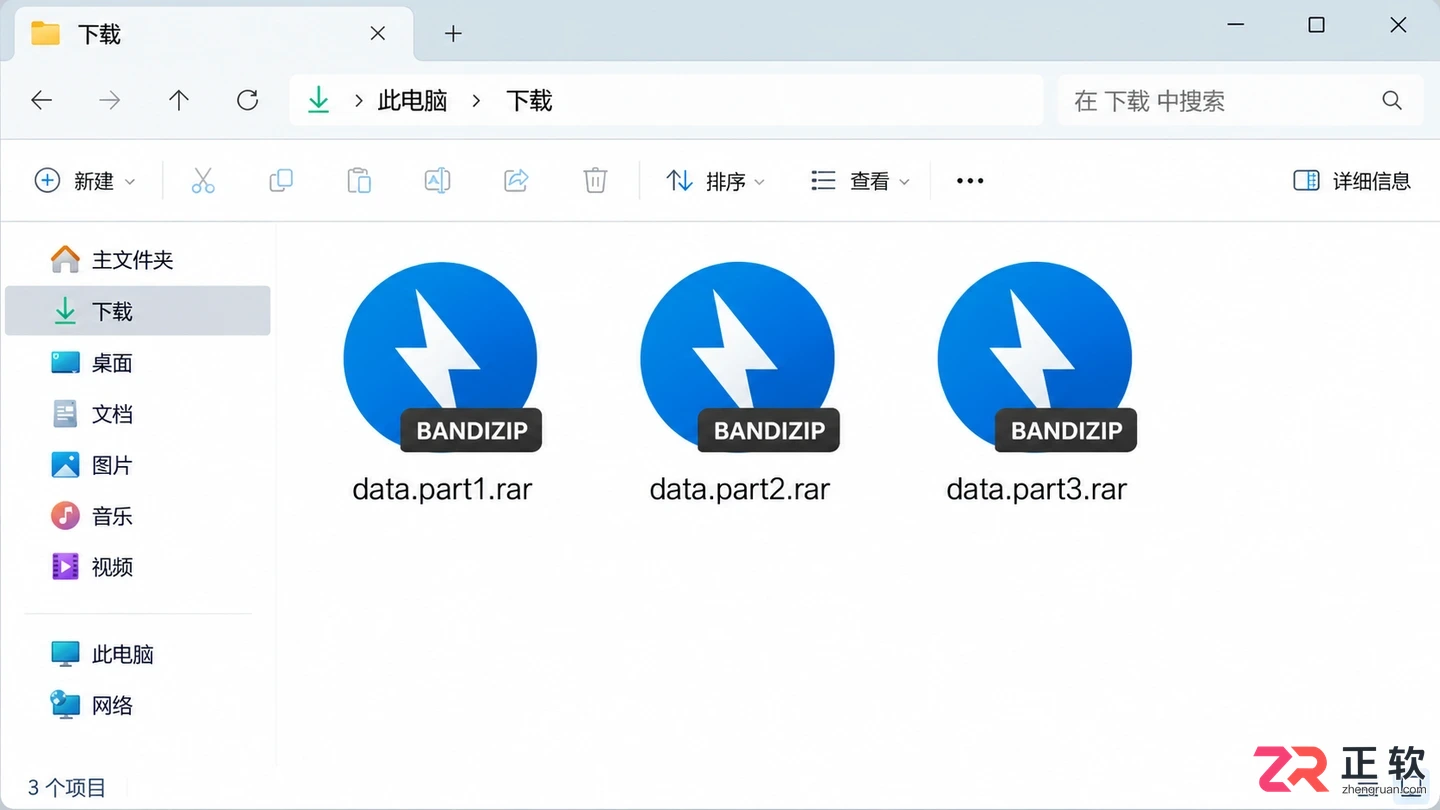
Task: Select the data.part3.rar Bandizip archive icon
Action: click(1036, 357)
